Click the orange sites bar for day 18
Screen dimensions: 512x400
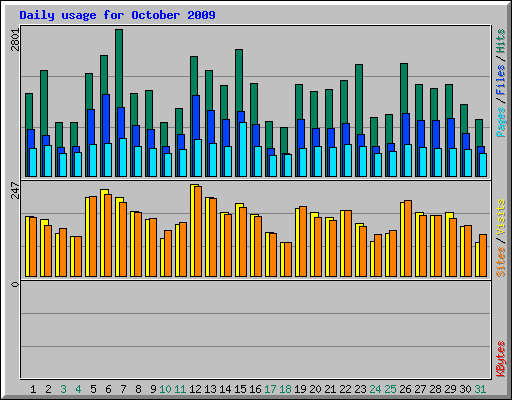coord(288,259)
